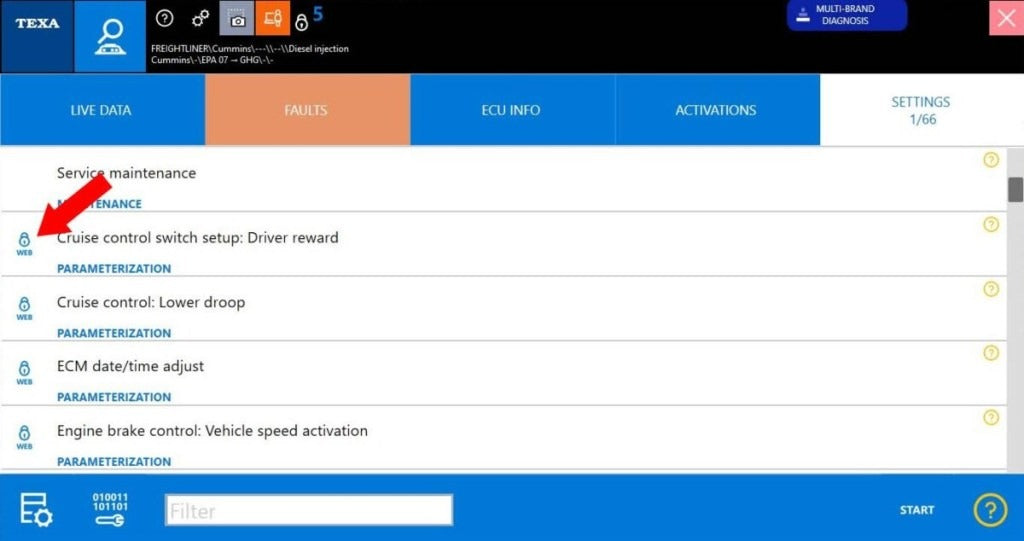Open the gears settings icon in top toolbar
The image size is (1024, 541).
coord(201,18)
